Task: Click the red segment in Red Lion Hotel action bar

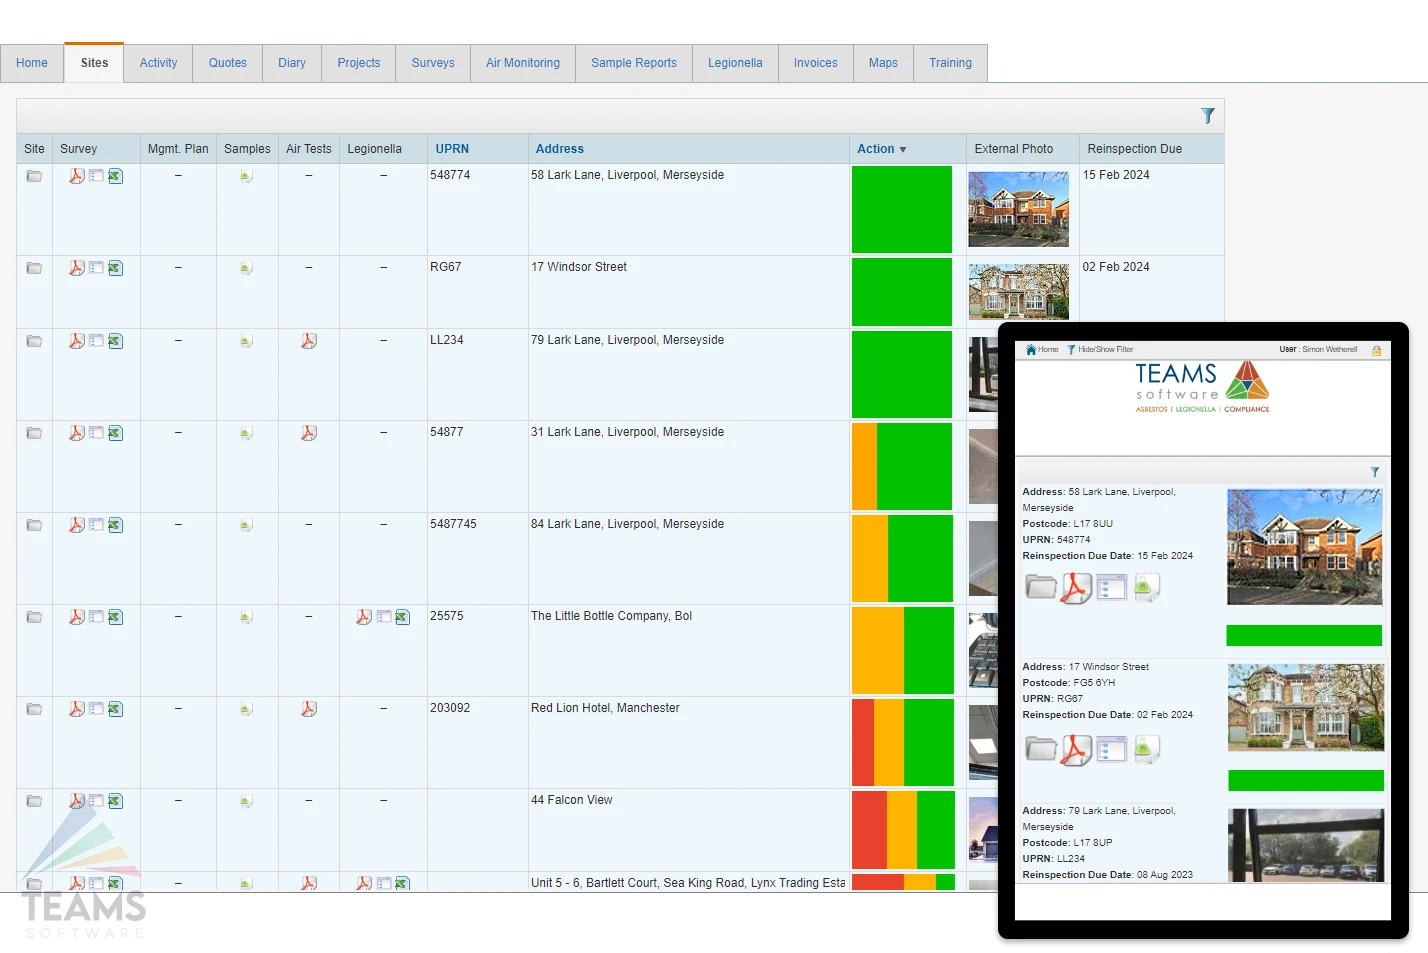Action: tap(862, 742)
